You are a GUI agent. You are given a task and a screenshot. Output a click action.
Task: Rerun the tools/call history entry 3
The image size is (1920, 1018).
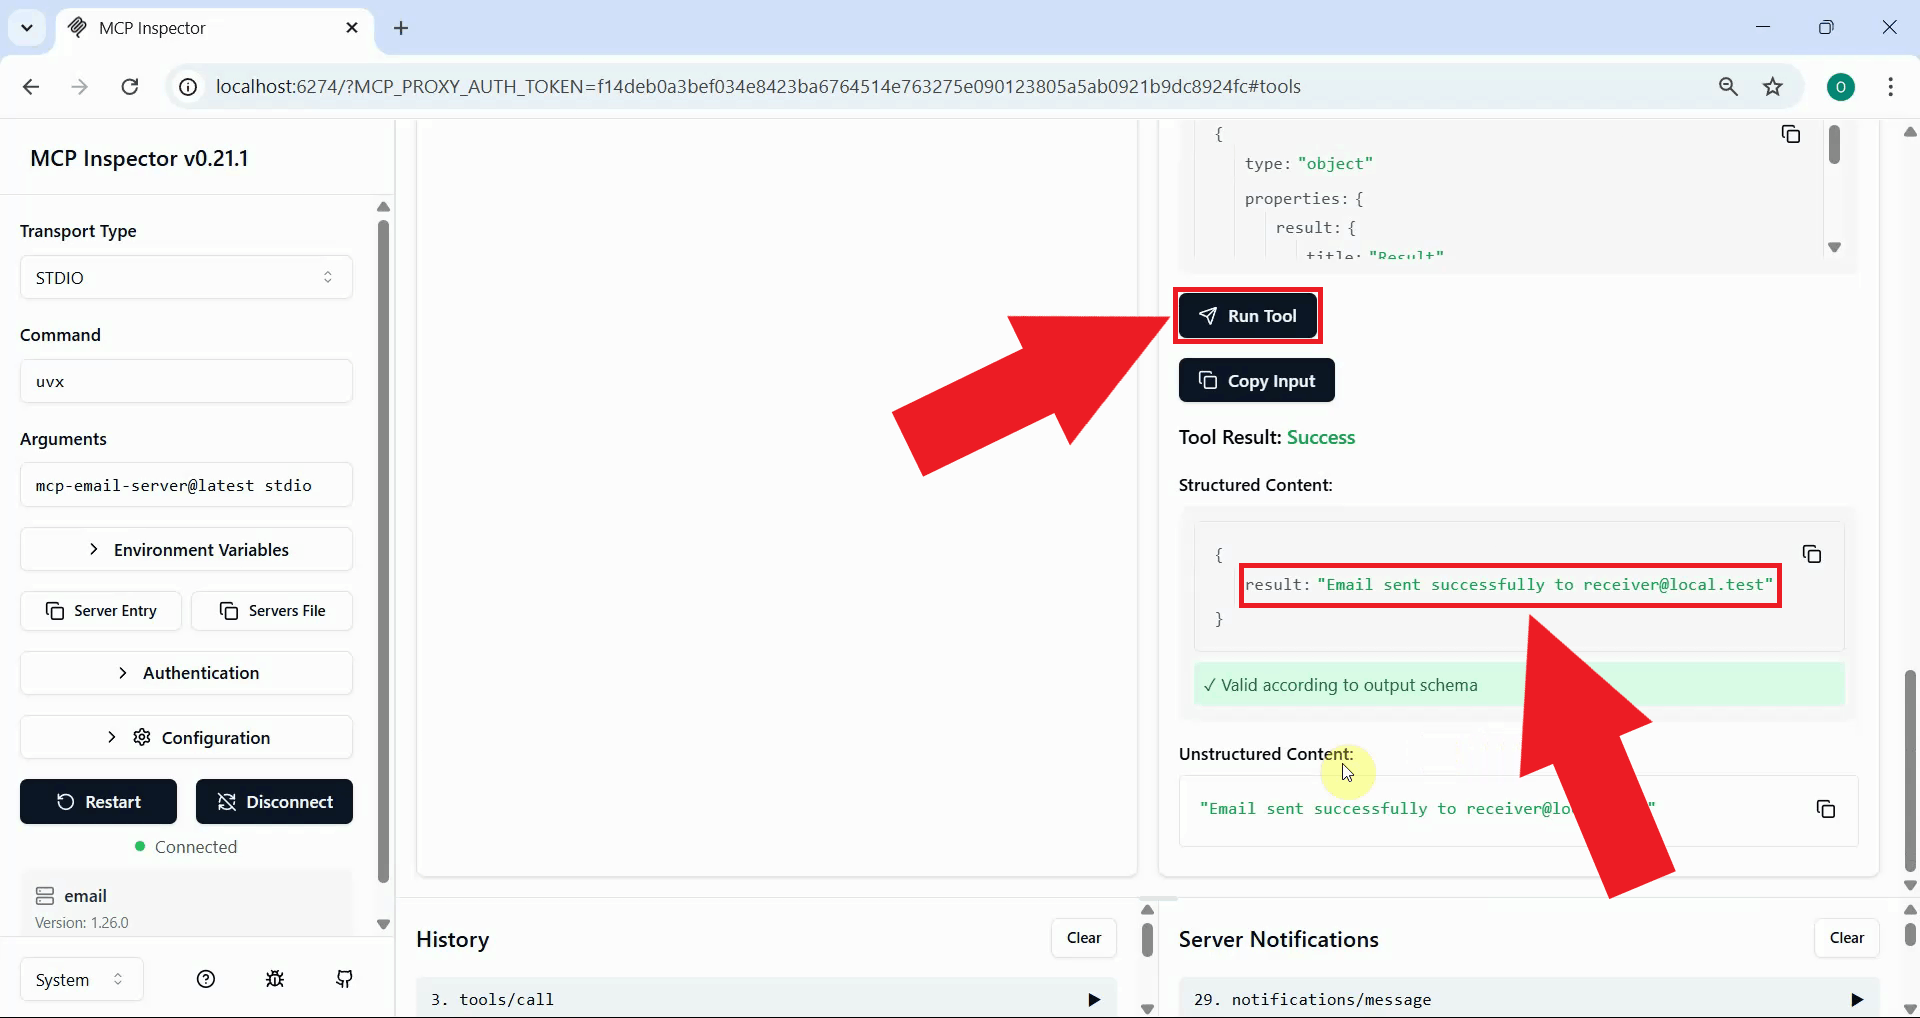(1094, 999)
